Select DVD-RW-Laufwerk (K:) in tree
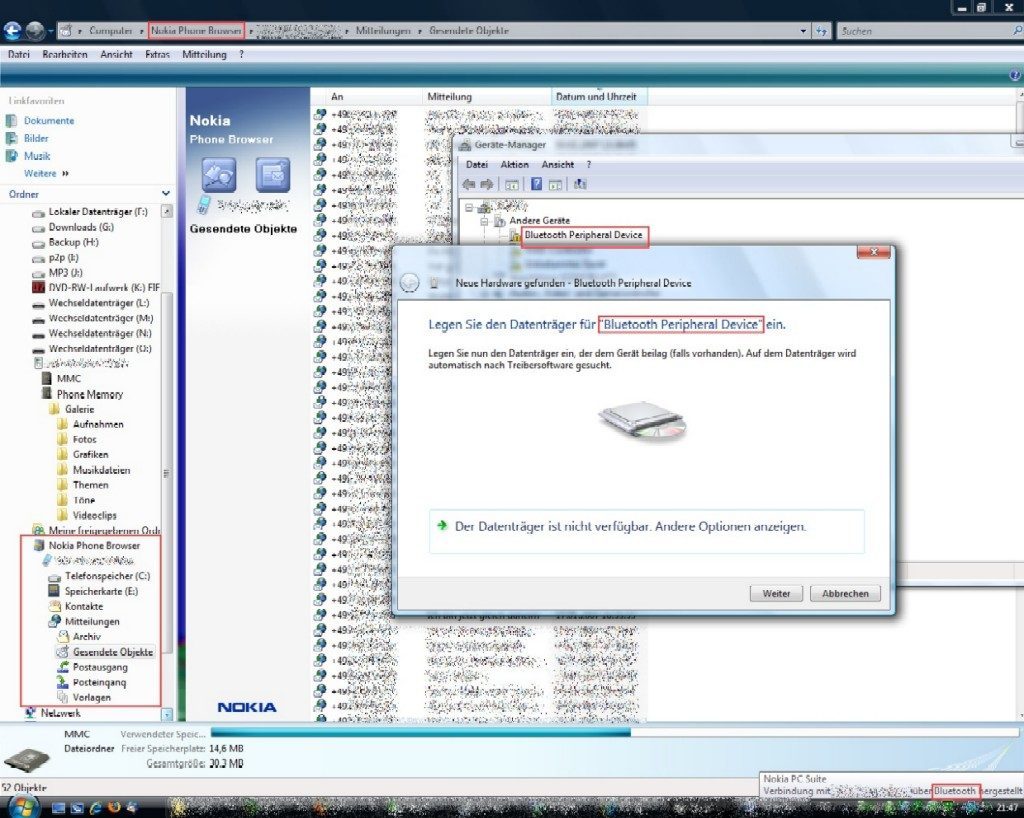This screenshot has height=818, width=1024. (104, 288)
